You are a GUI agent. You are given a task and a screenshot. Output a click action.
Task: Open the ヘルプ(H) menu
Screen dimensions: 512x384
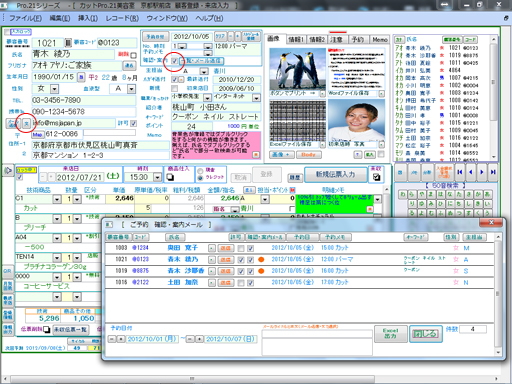click(x=209, y=18)
